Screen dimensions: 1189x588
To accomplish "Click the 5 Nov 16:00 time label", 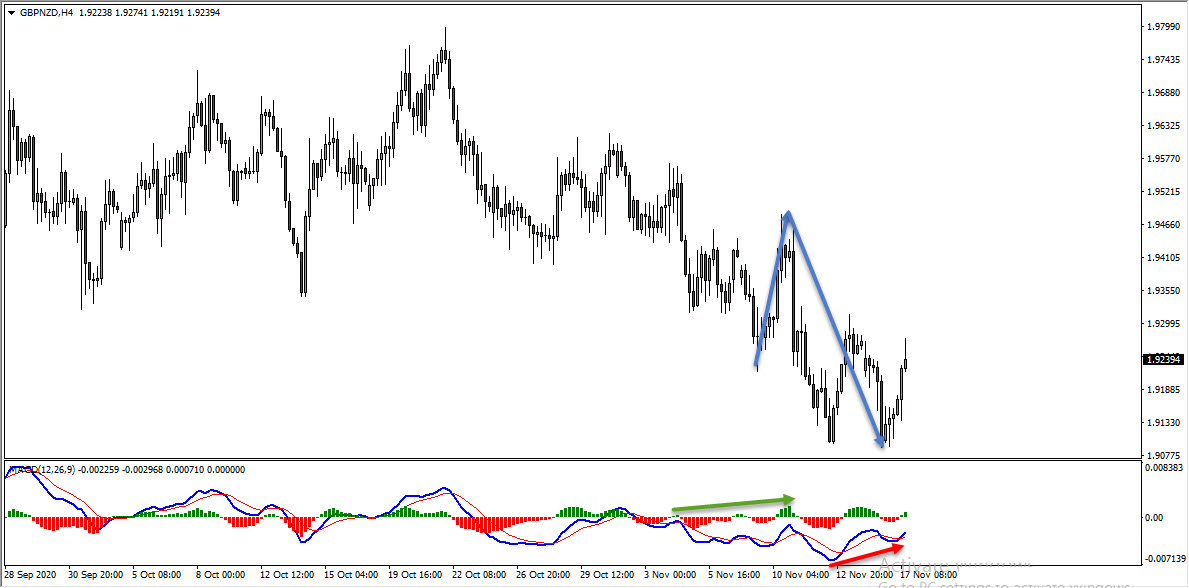I will (x=735, y=574).
